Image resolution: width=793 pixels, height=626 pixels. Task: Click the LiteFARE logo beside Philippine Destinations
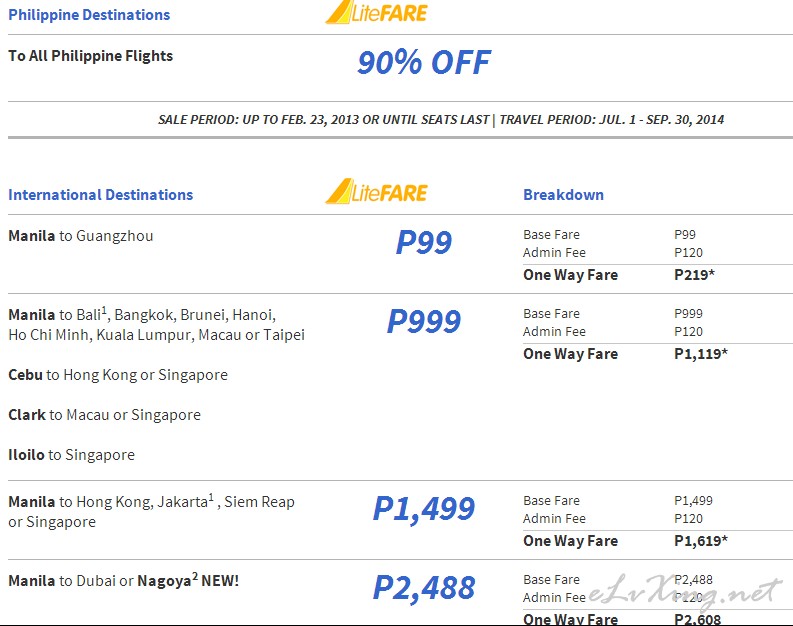click(x=376, y=12)
